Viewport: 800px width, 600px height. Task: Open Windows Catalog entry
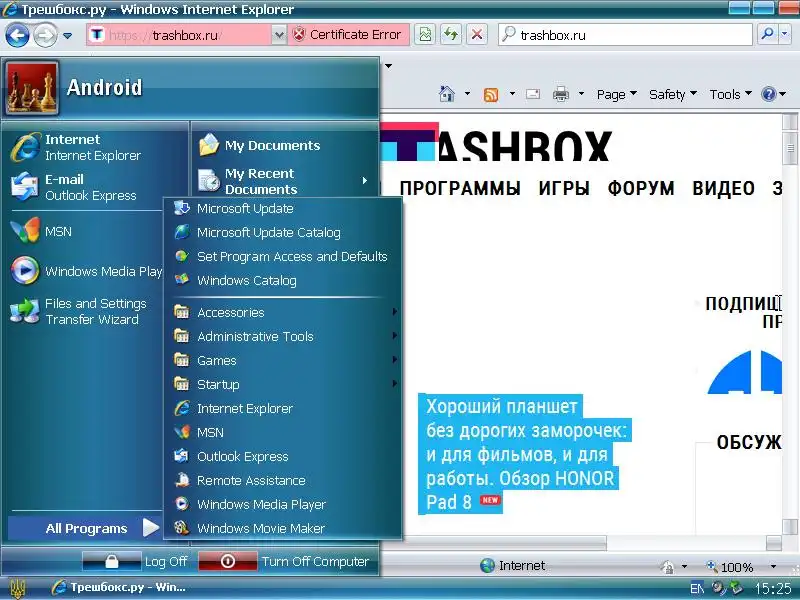pyautogui.click(x=283, y=280)
